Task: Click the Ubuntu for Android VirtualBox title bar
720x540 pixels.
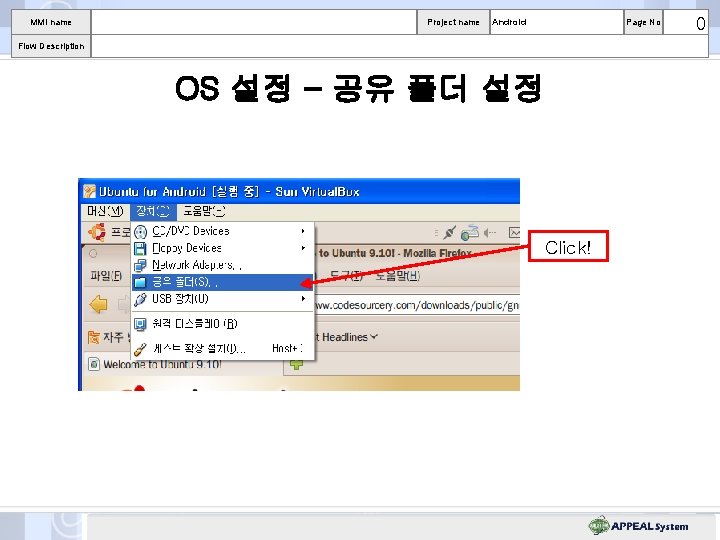Action: (x=299, y=191)
